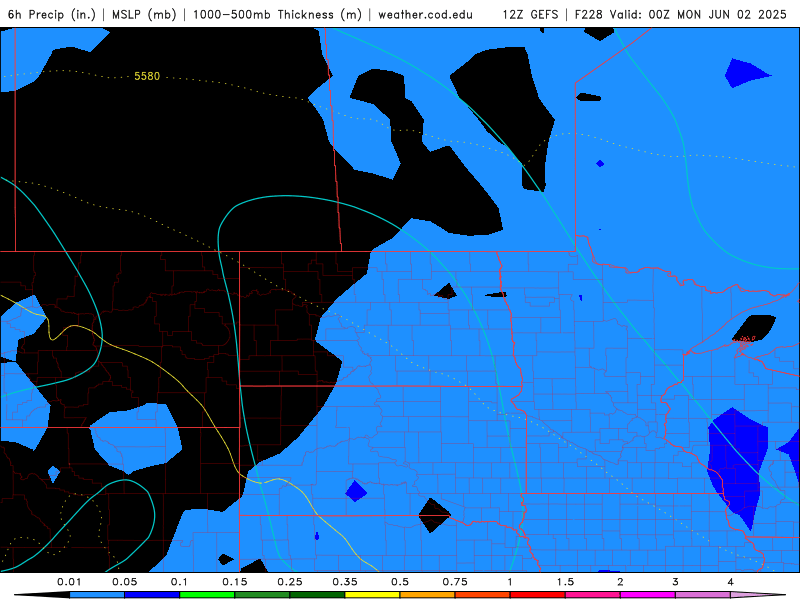Select the red legend color segment
800x600 pixels.
[538, 595]
